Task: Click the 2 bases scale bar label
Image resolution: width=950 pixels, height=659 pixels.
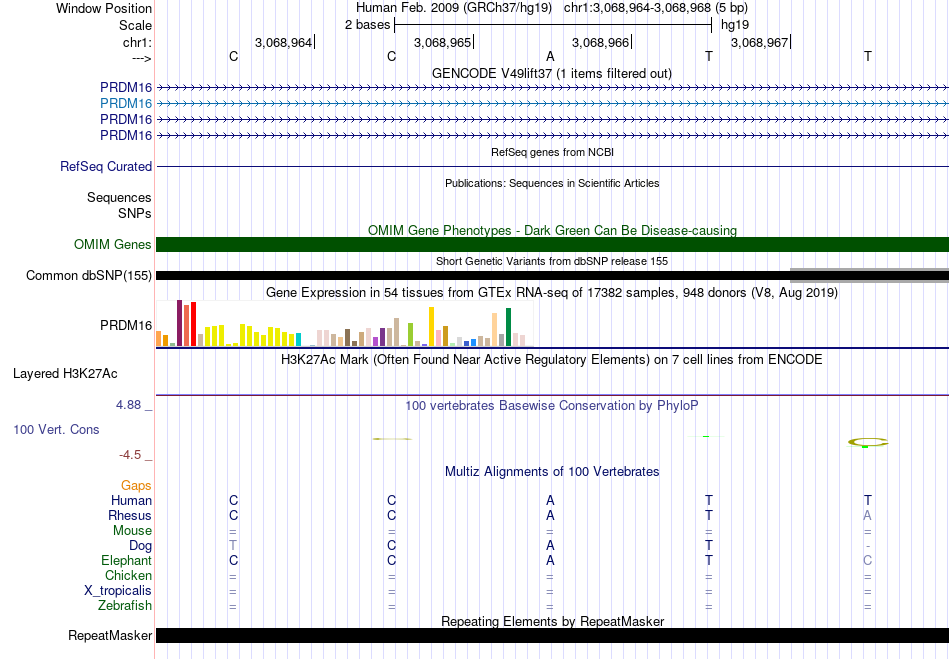Action: click(368, 25)
